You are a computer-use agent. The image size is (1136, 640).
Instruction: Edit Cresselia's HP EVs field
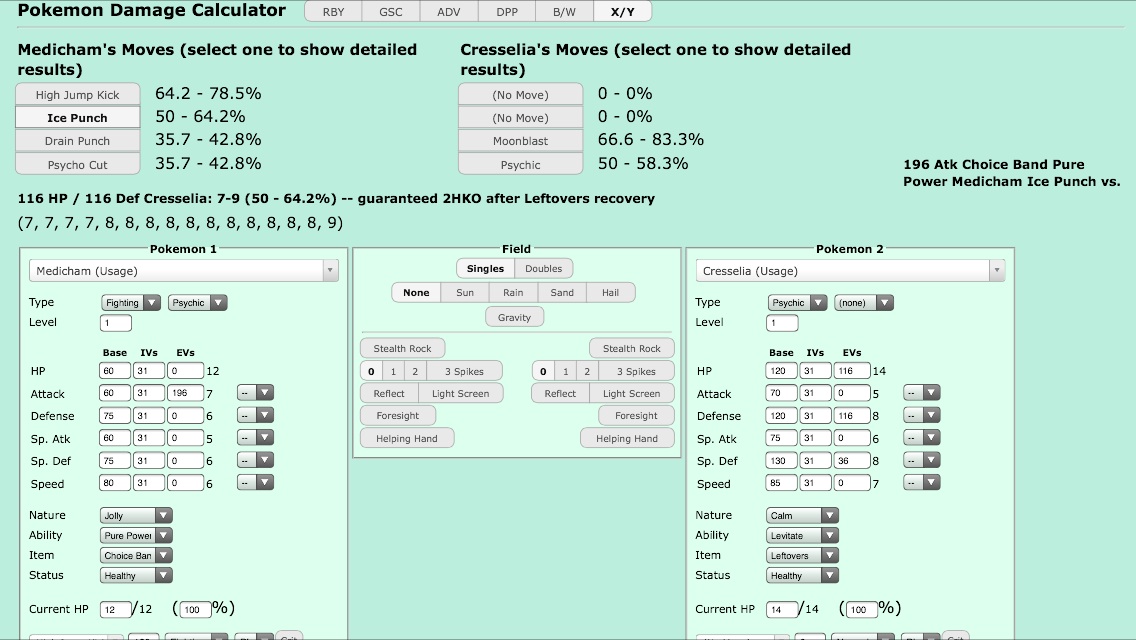pyautogui.click(x=852, y=370)
